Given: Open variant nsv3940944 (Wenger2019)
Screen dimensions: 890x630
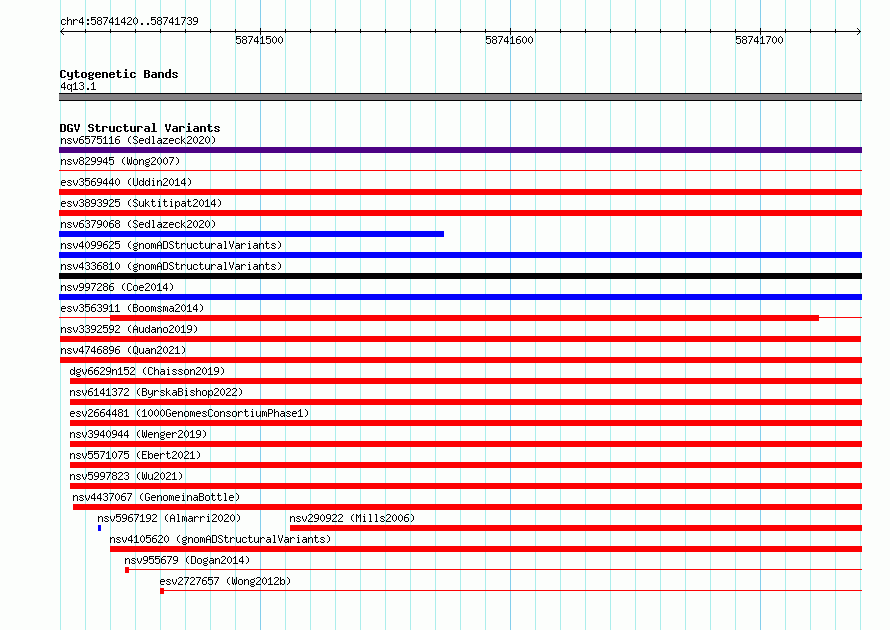Looking at the screenshot, I should (x=138, y=434).
